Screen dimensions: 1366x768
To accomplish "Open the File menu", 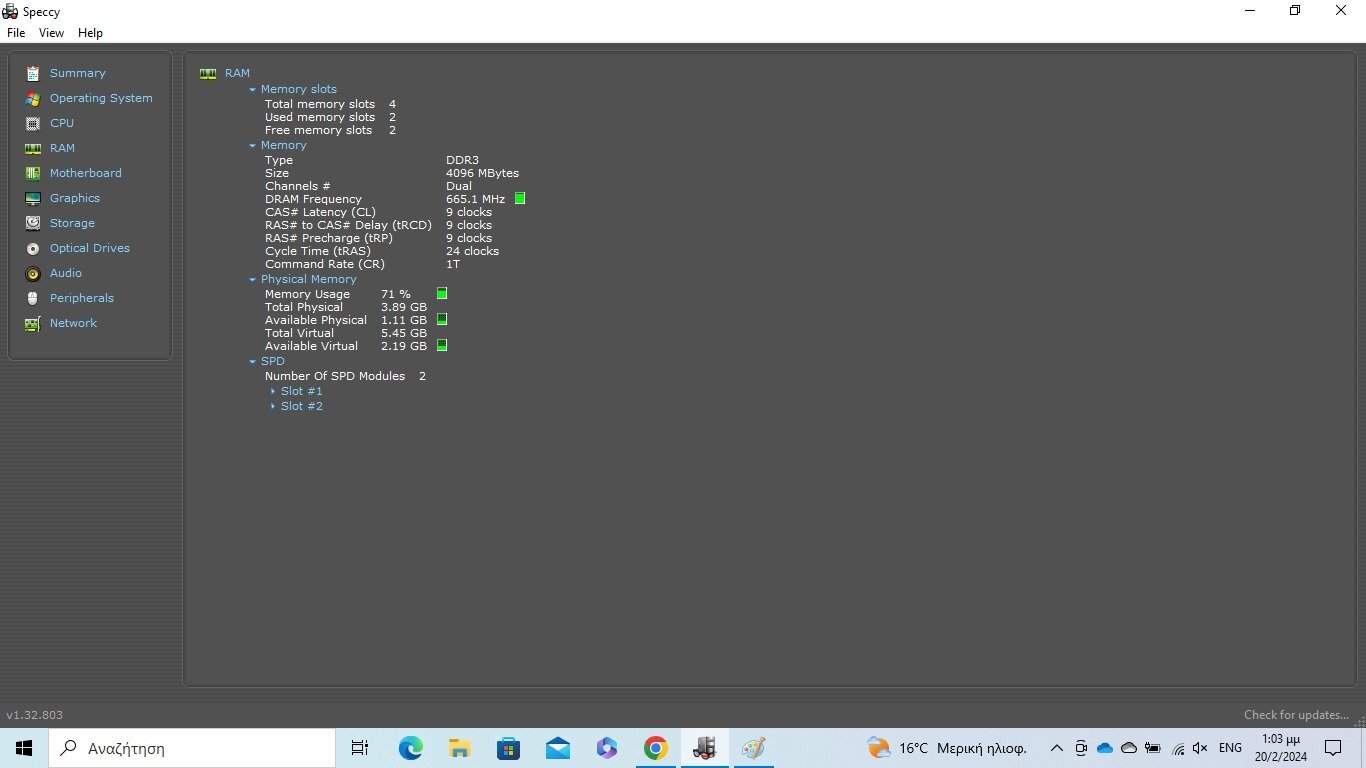I will click(16, 33).
